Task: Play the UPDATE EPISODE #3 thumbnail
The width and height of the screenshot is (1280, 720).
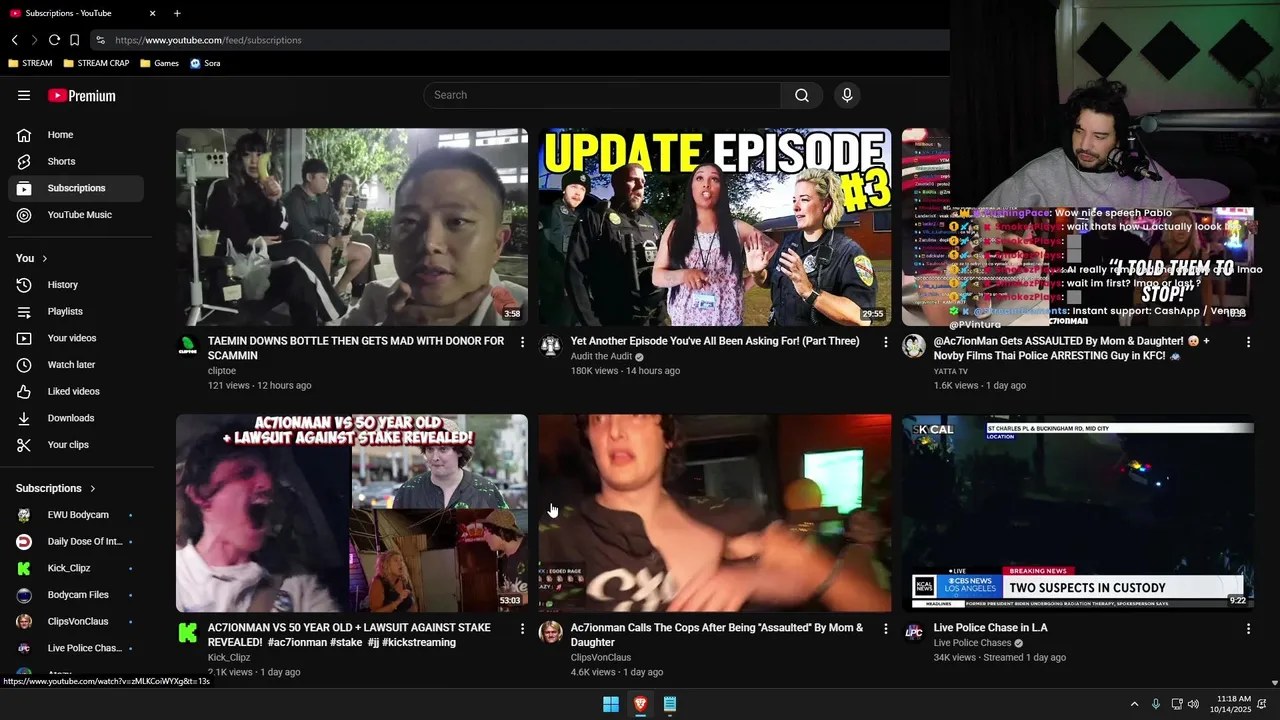Action: [715, 227]
